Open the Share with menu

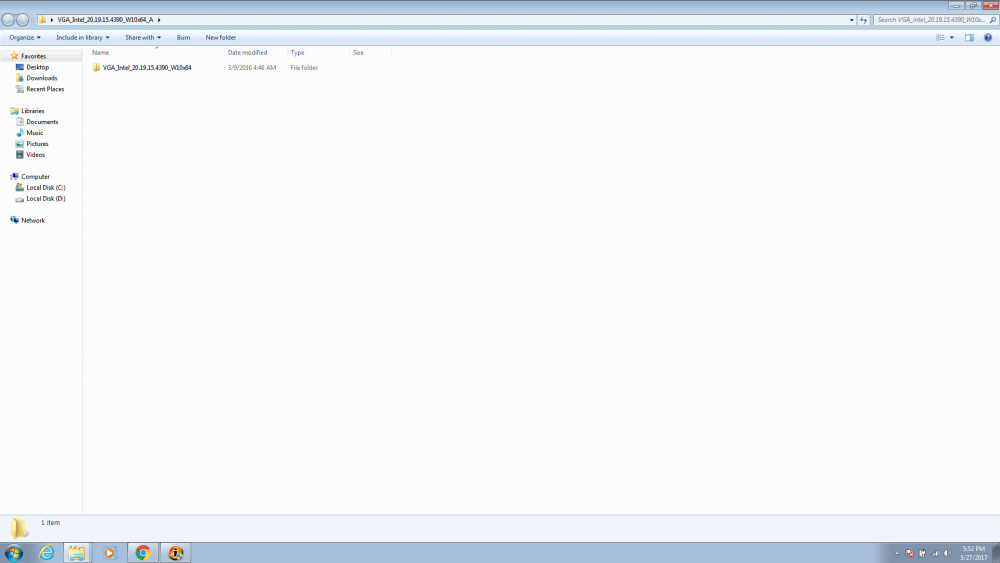[143, 38]
